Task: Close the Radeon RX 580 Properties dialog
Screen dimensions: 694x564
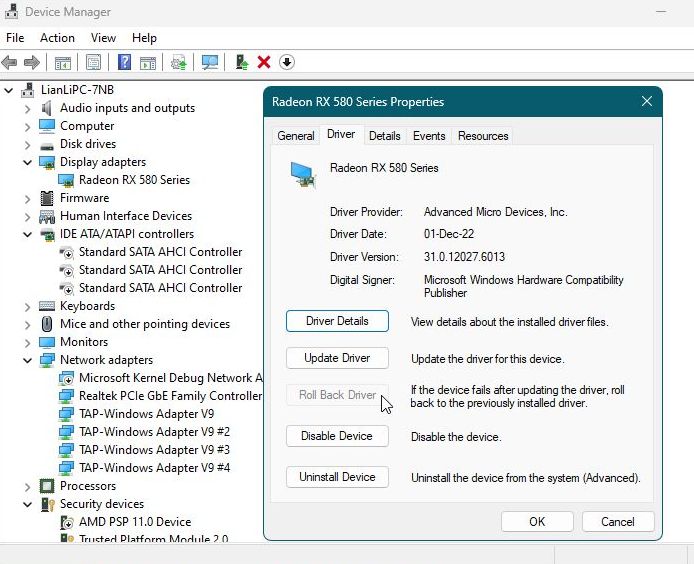Action: [x=647, y=101]
